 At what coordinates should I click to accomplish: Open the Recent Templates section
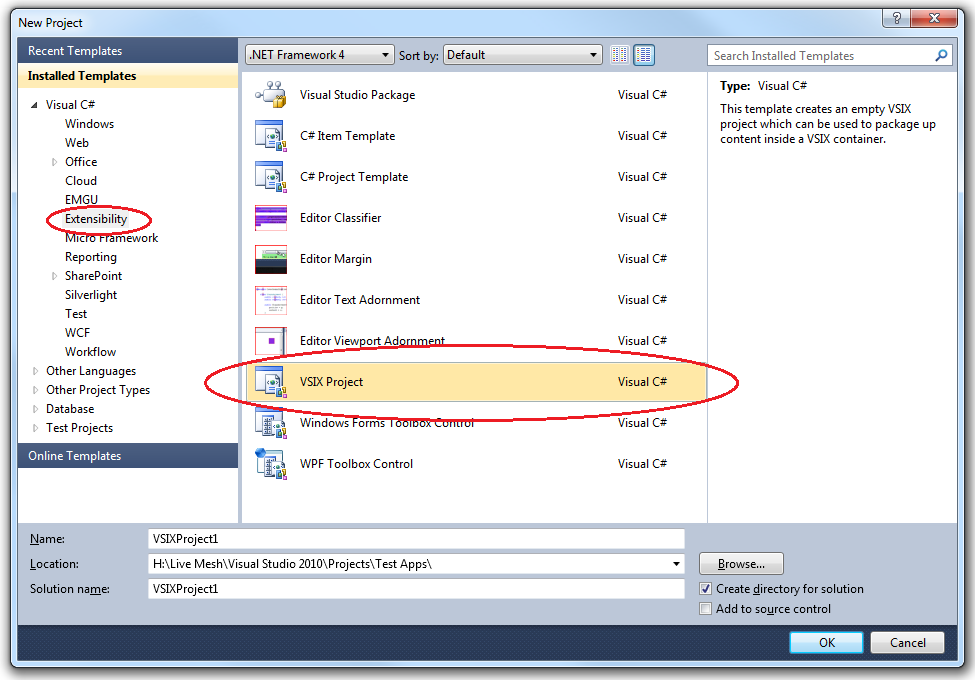pos(128,51)
